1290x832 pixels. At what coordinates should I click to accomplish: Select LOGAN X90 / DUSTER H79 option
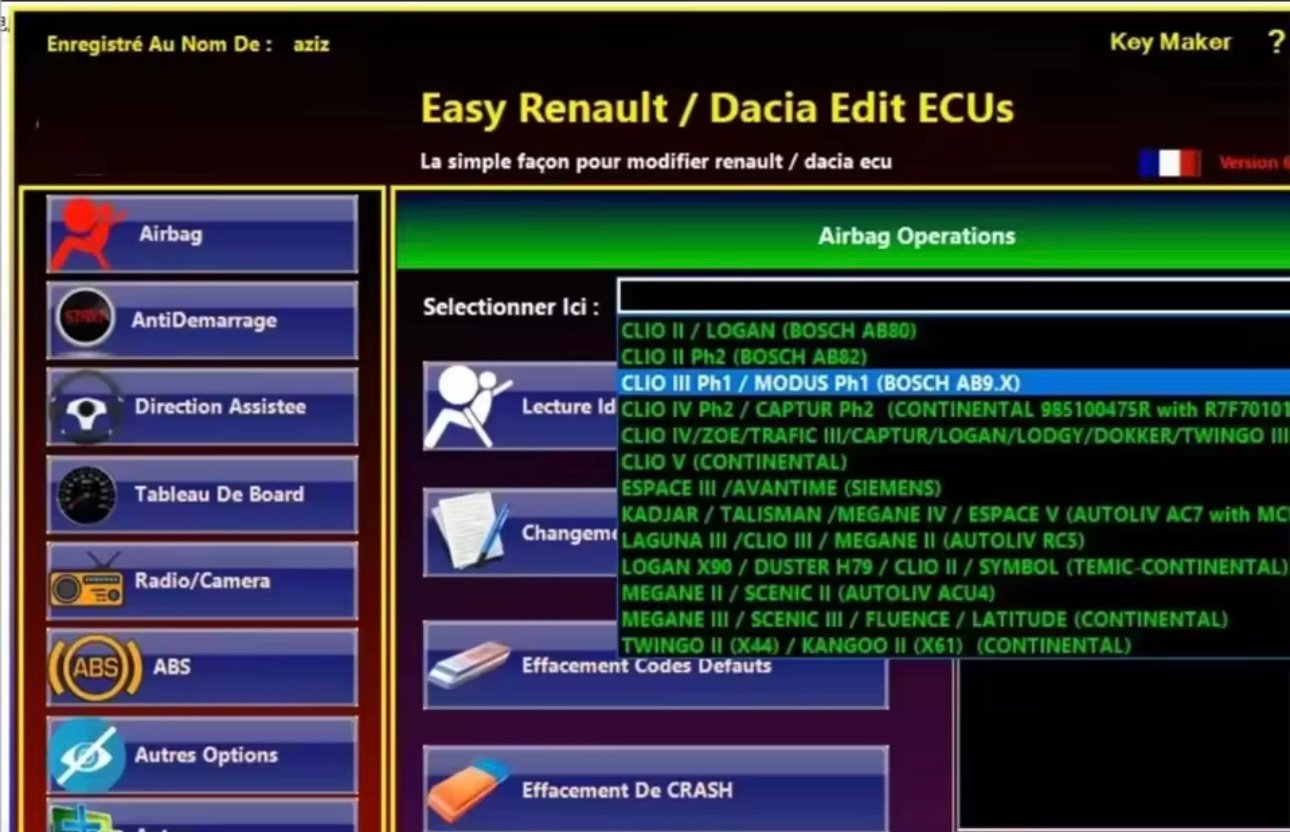pyautogui.click(x=954, y=567)
